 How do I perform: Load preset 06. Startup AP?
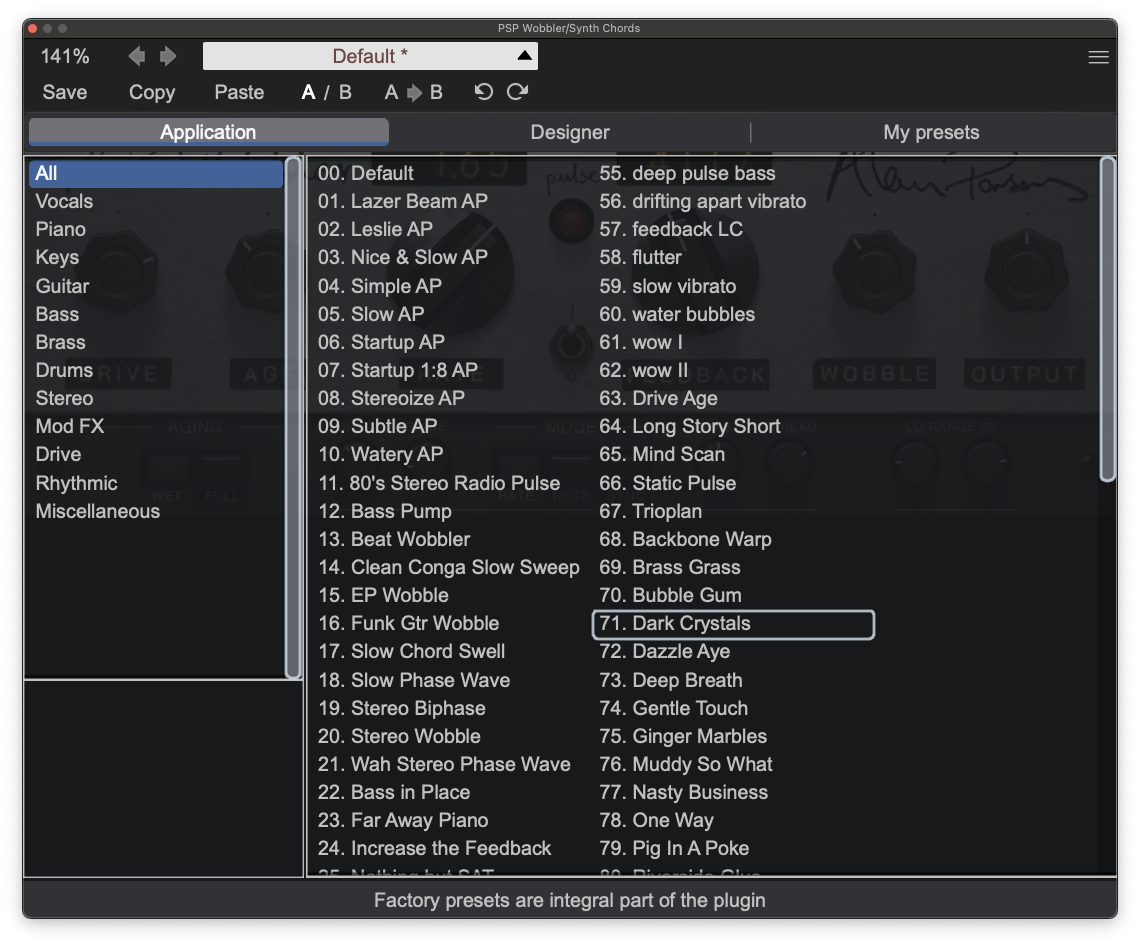tap(382, 342)
